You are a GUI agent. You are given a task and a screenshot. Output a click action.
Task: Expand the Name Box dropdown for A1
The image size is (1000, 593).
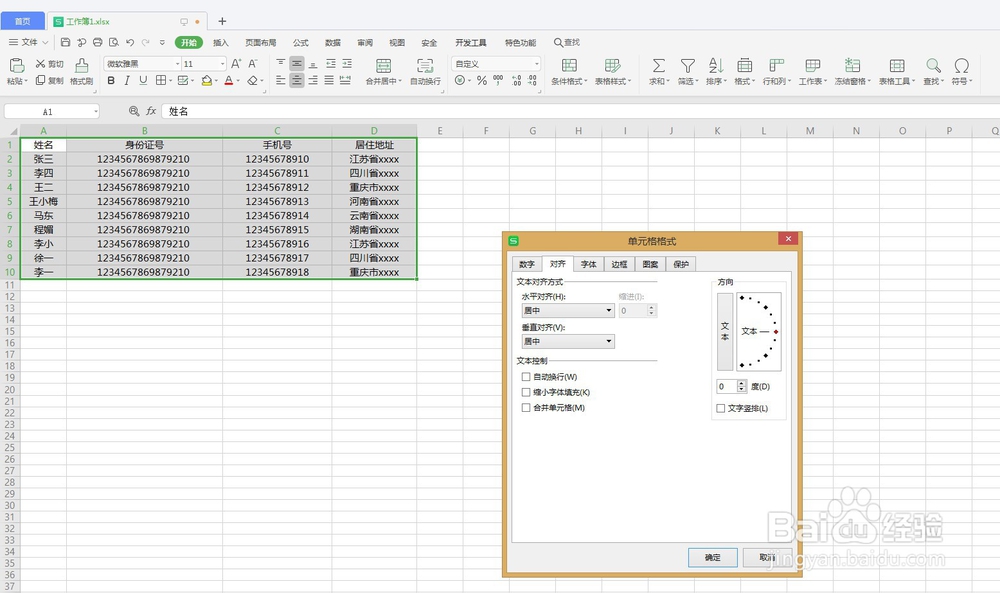(96, 112)
